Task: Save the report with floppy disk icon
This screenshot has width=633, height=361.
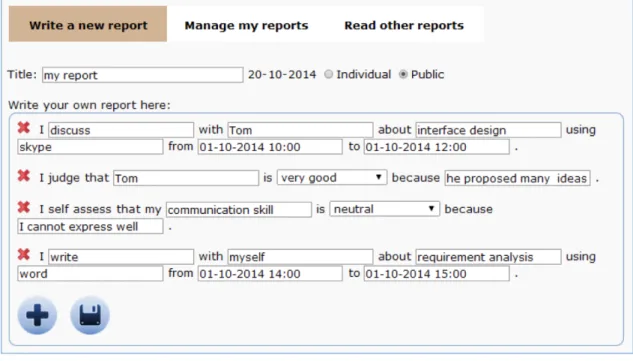Action: 90,315
